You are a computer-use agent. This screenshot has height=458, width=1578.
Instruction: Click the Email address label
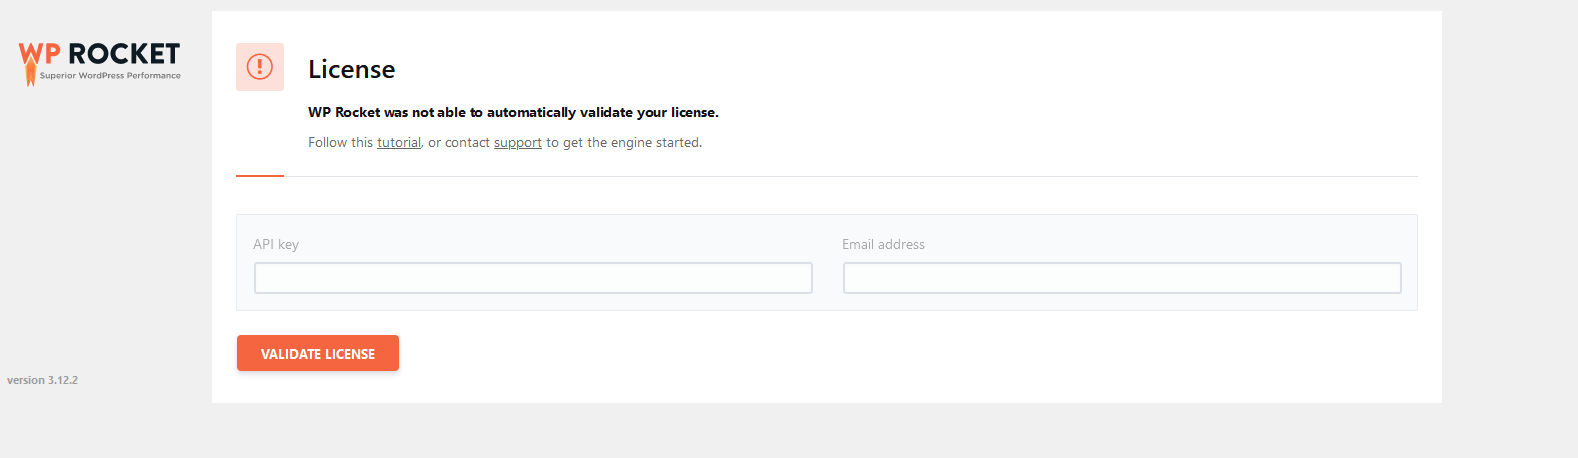pos(883,244)
